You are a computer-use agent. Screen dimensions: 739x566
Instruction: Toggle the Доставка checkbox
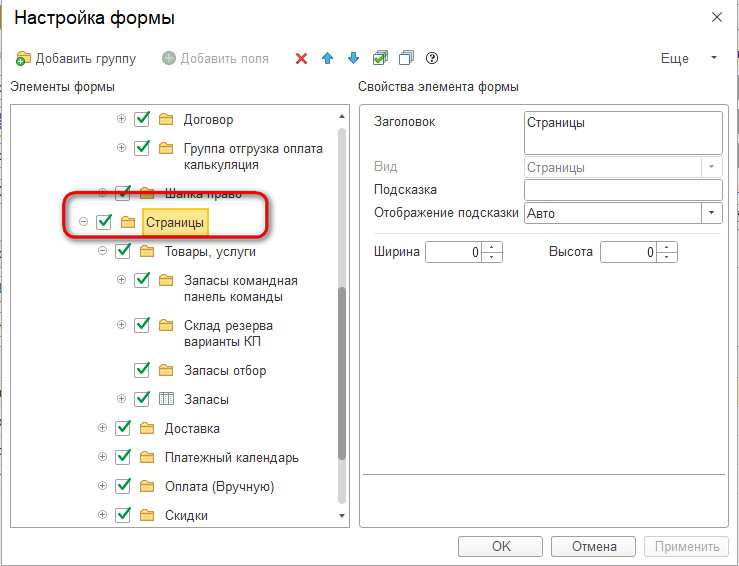pos(123,428)
